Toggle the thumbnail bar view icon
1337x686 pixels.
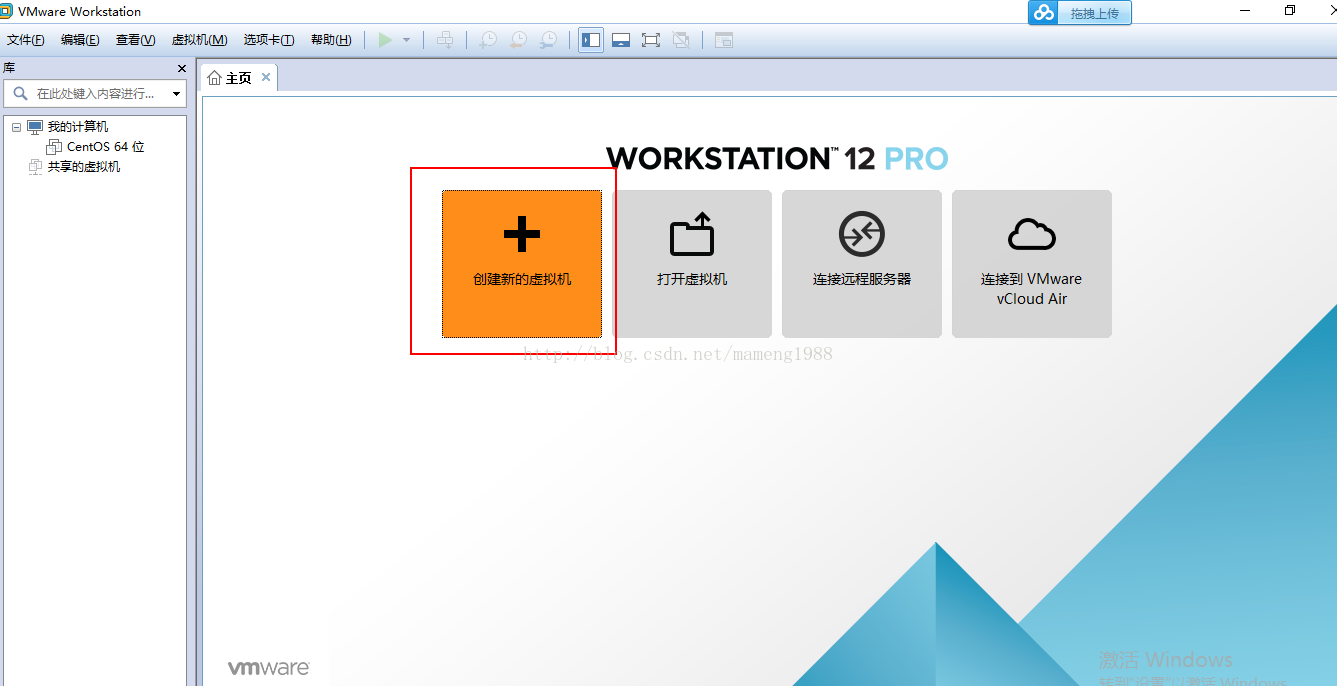[621, 40]
